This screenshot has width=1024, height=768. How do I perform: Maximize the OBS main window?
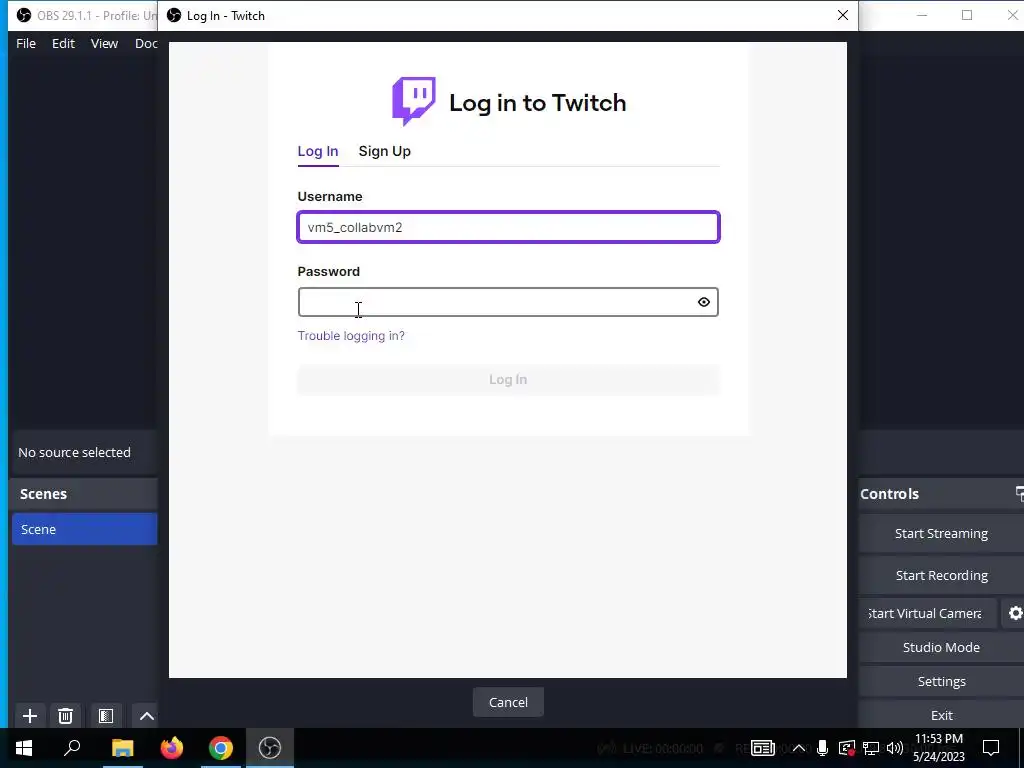point(967,15)
